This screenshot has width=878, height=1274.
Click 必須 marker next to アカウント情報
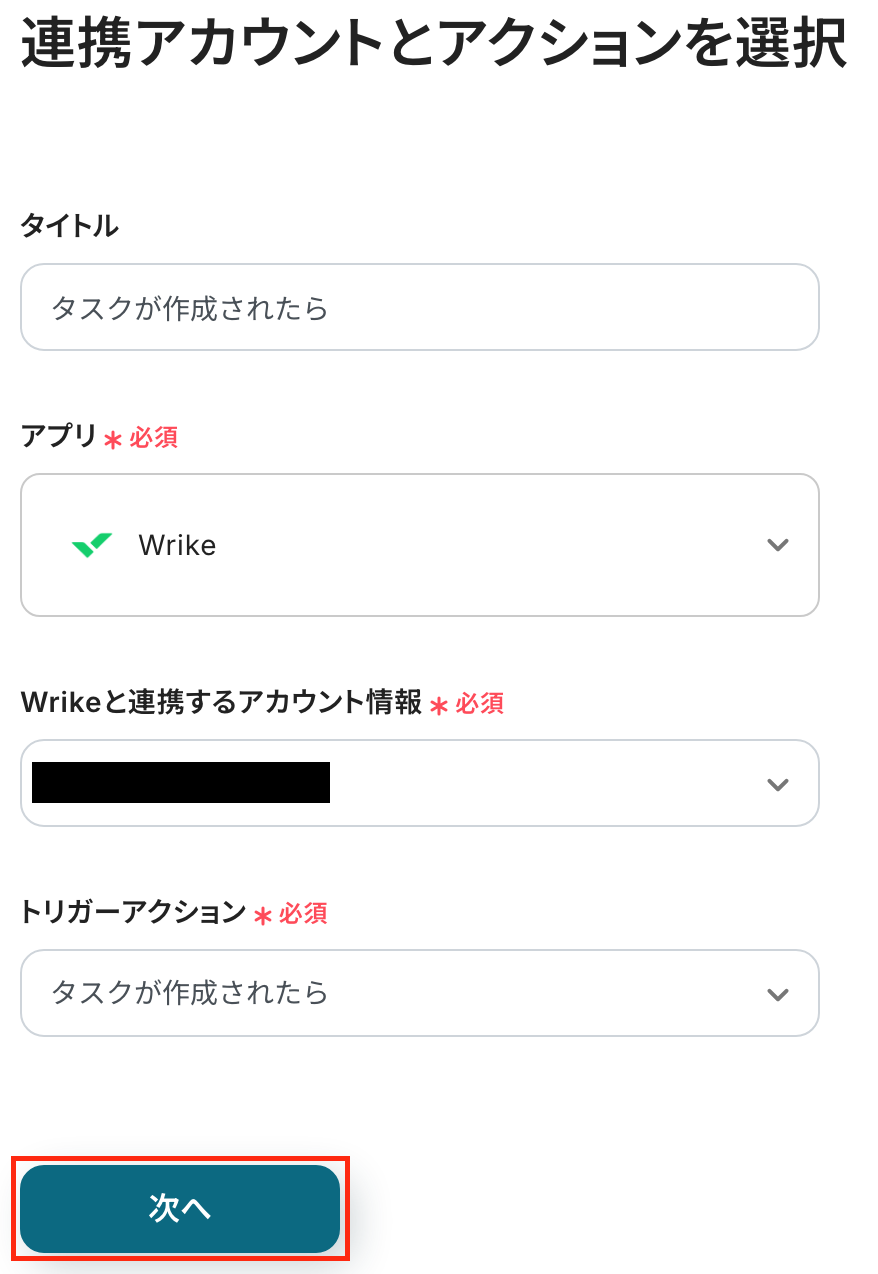480,704
